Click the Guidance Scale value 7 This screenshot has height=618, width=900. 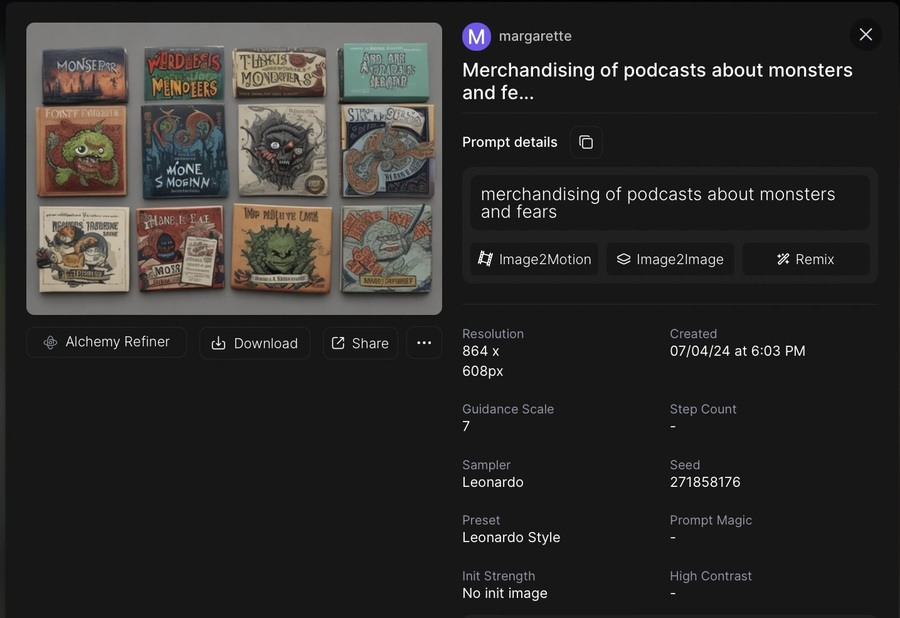[466, 426]
